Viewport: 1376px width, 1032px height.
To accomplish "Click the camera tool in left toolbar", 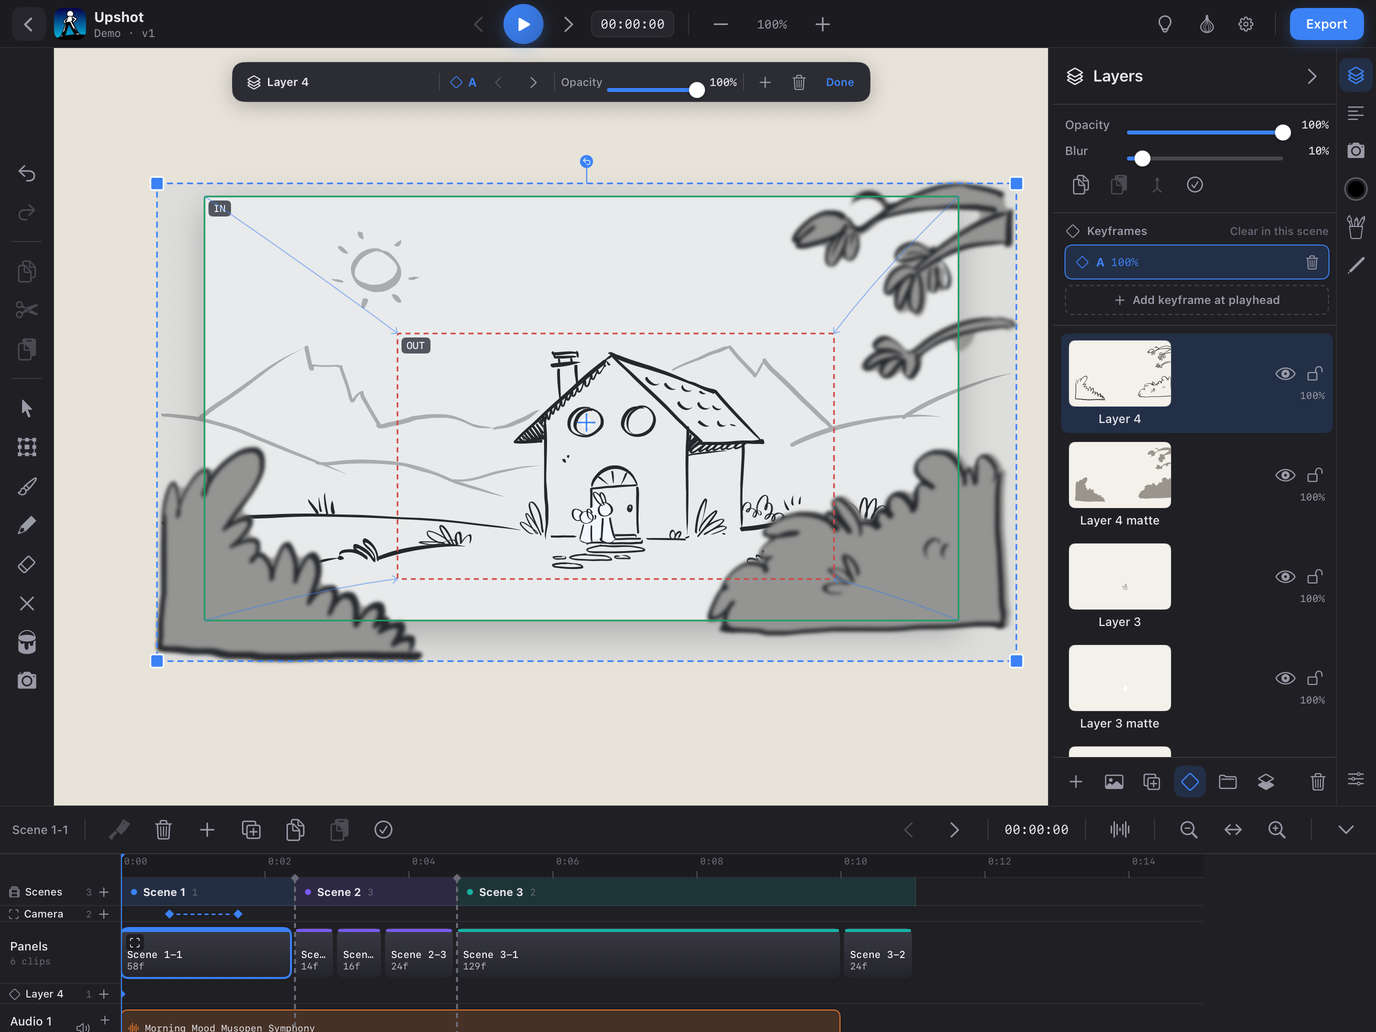I will 27,681.
